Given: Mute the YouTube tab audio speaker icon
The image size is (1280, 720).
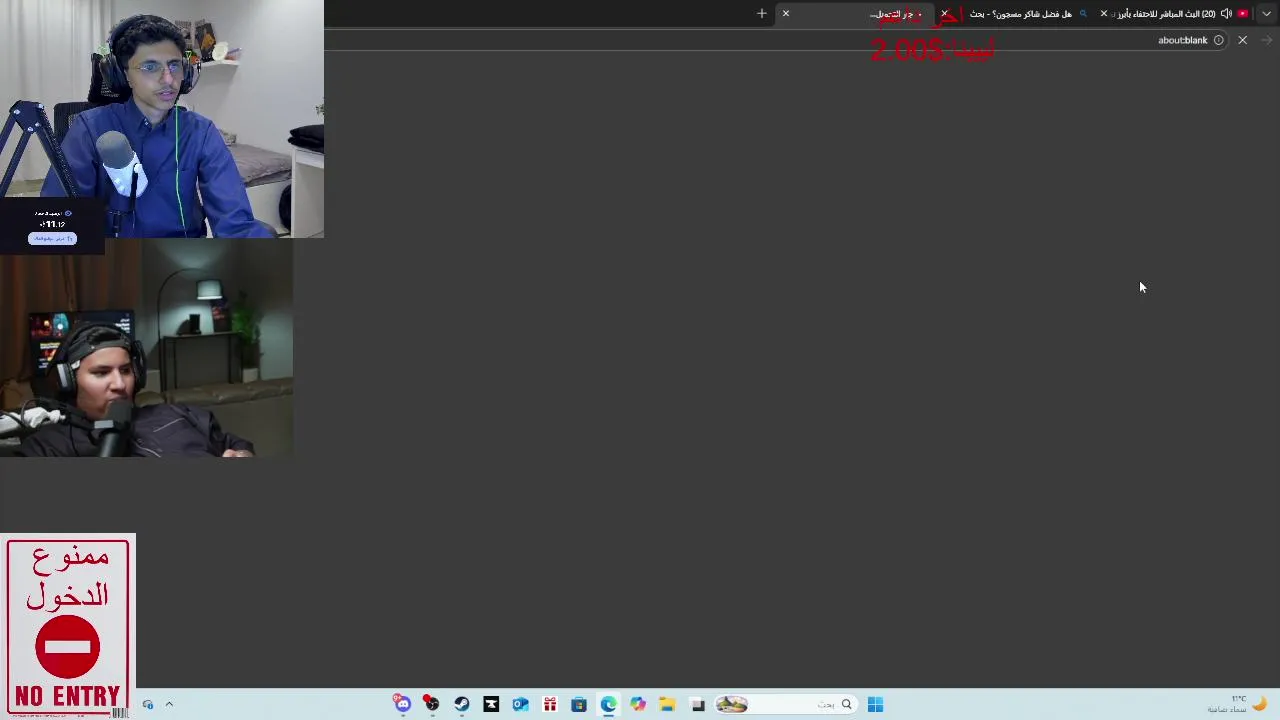Looking at the screenshot, I should click(1226, 13).
